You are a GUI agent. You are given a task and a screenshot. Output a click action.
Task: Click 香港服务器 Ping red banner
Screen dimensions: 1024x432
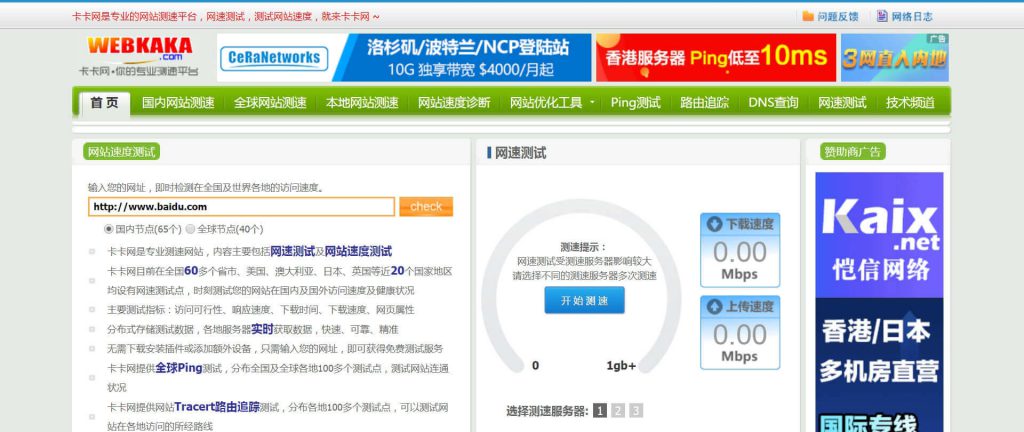716,57
